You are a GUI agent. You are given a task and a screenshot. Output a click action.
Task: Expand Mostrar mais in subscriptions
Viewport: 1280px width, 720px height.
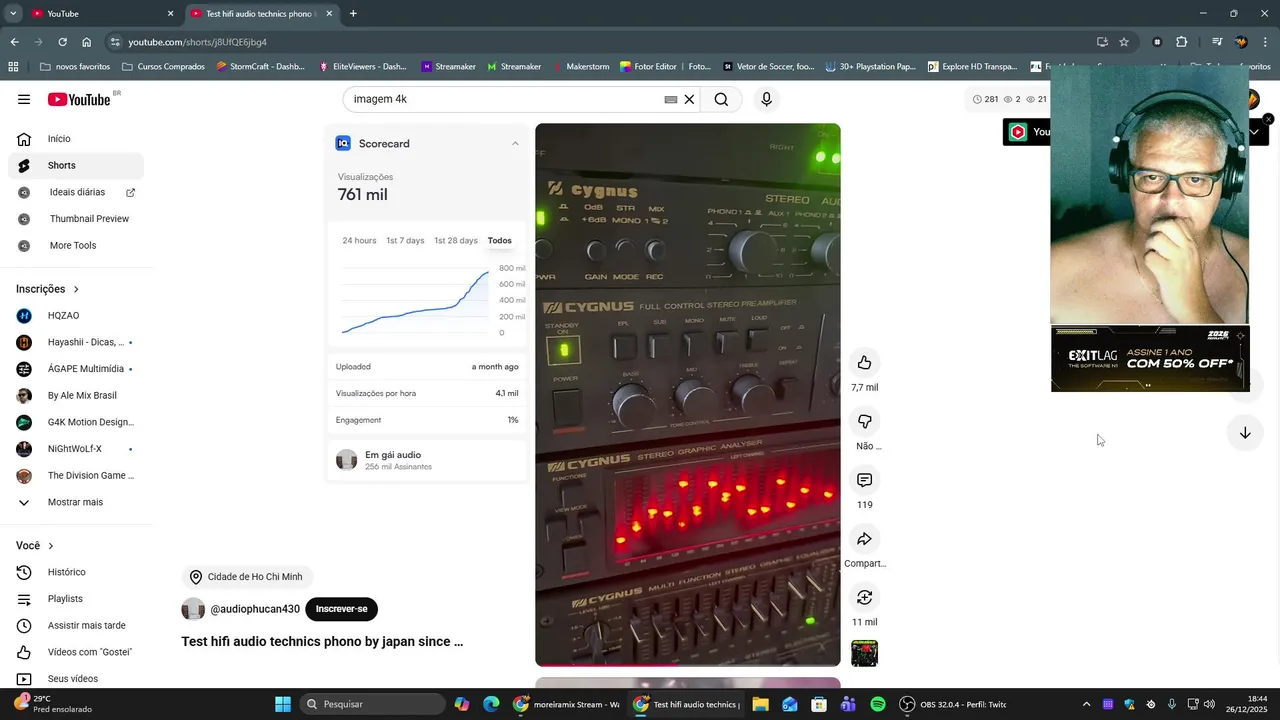point(76,502)
